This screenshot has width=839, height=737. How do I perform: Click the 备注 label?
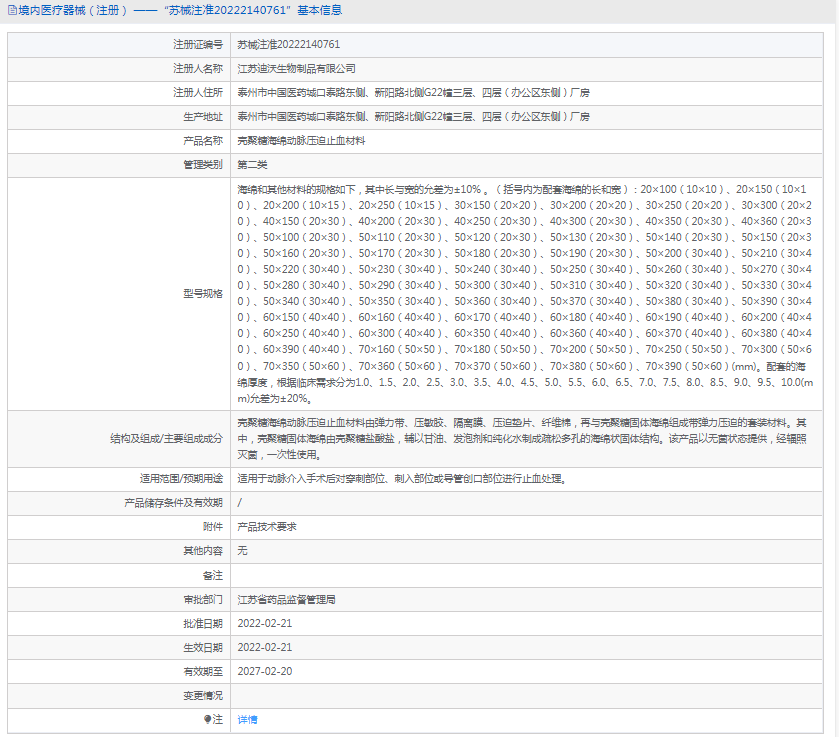(213, 575)
